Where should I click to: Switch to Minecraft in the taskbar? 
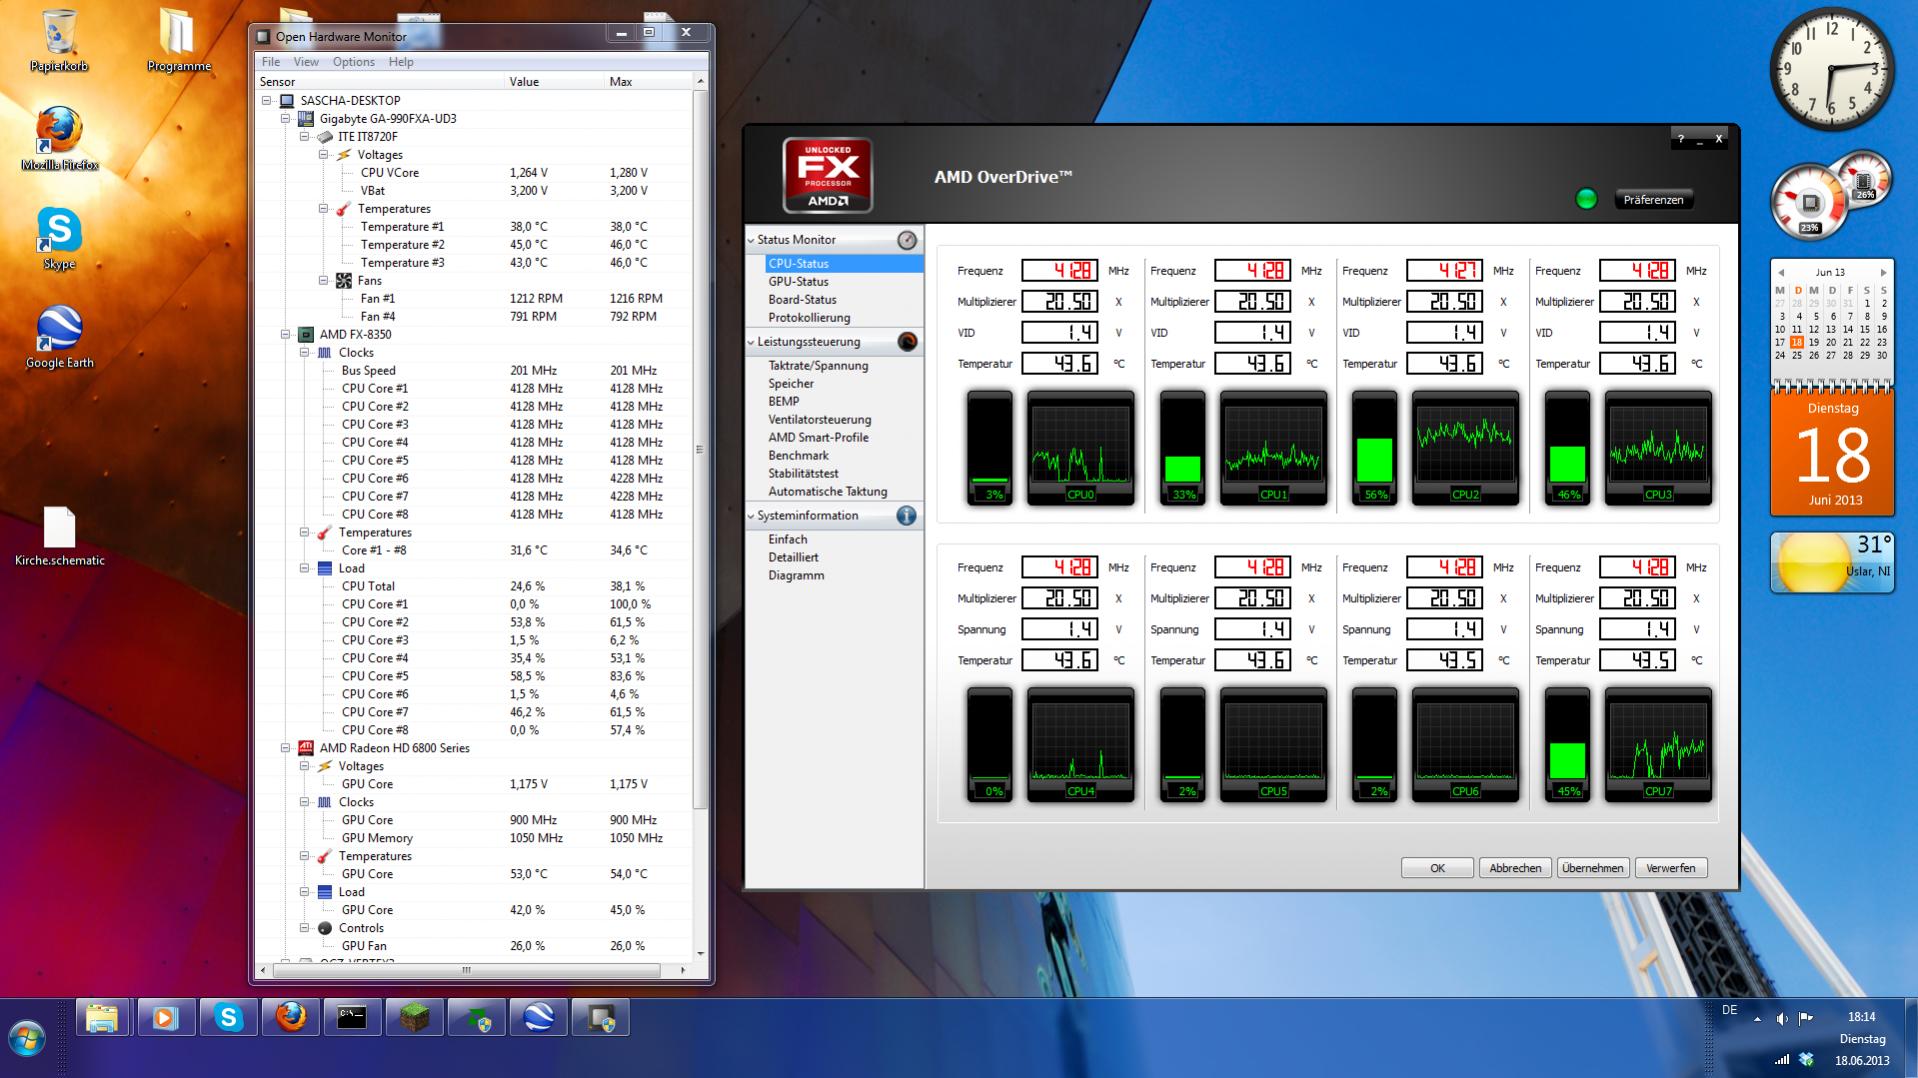(x=414, y=1019)
